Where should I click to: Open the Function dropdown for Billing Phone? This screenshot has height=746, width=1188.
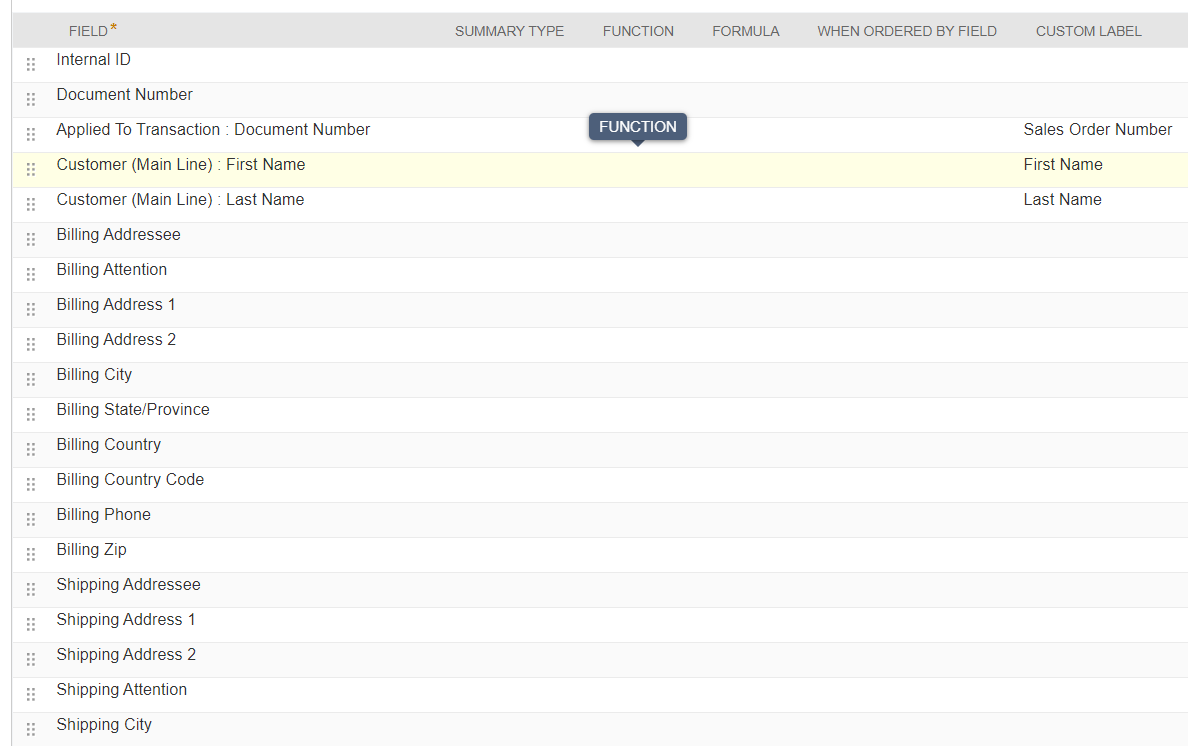pos(638,514)
